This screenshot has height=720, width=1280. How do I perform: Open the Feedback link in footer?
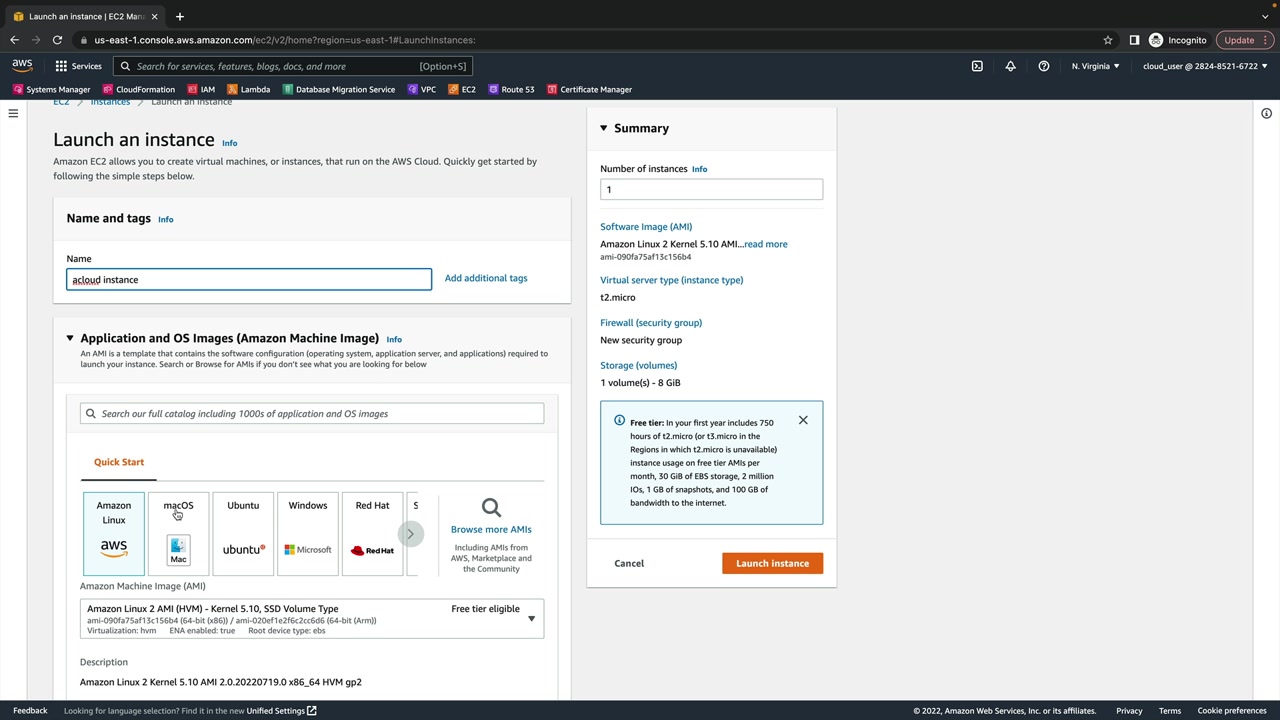click(30, 711)
